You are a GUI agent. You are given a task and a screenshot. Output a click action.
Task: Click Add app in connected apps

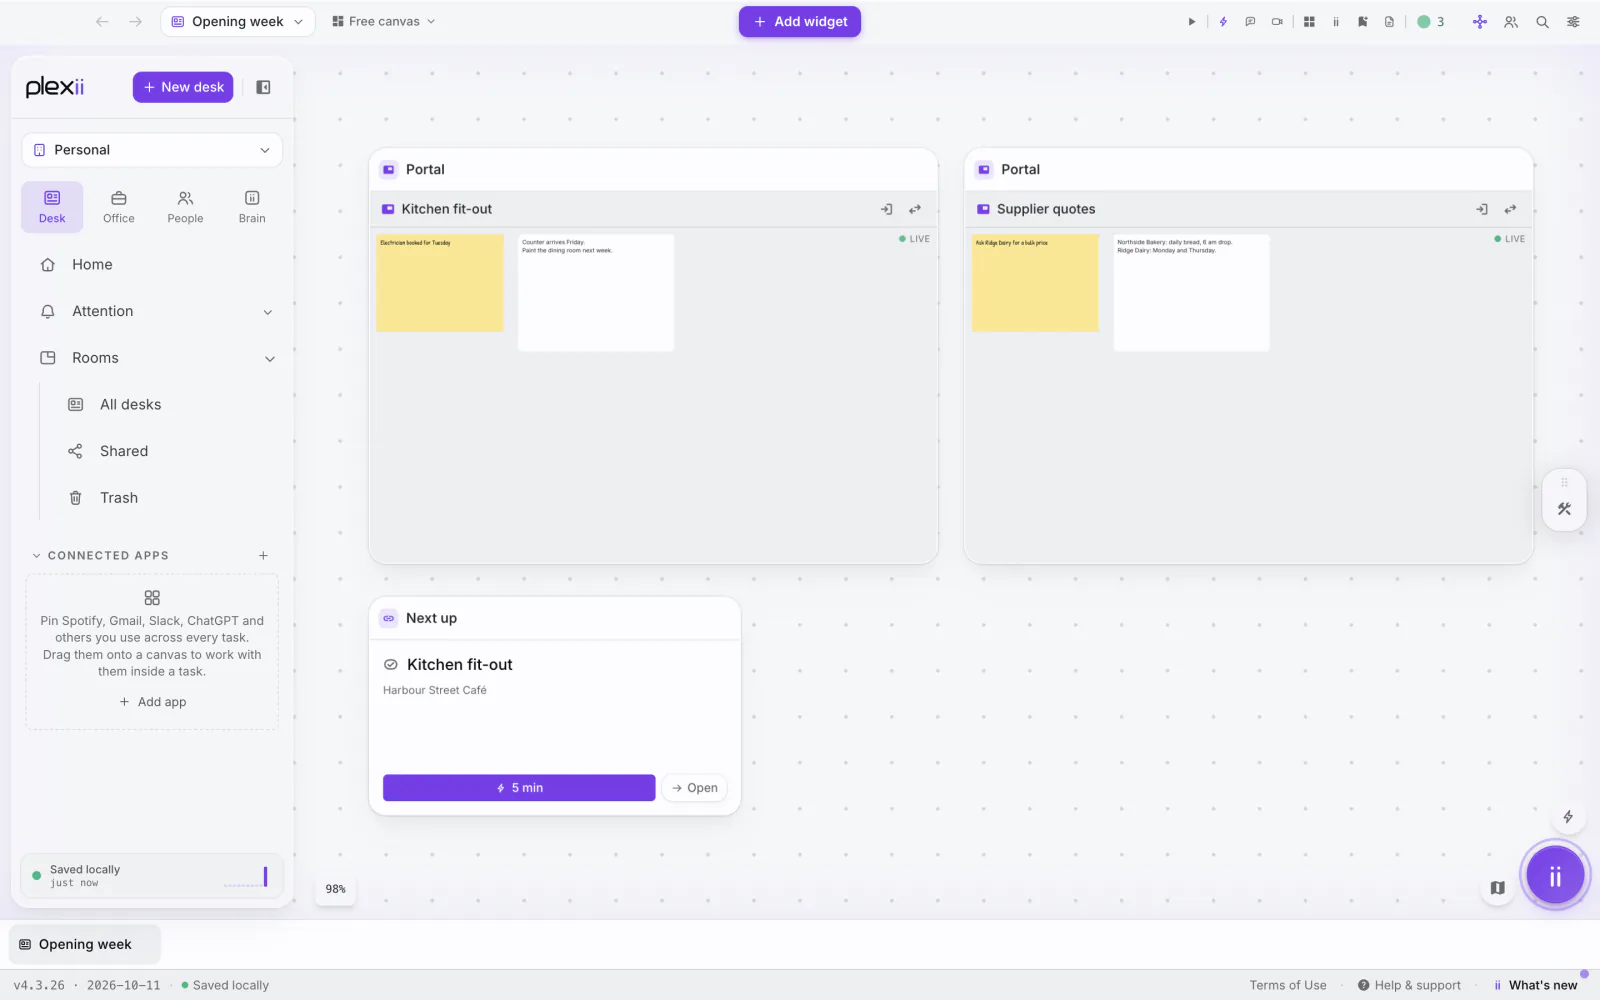click(152, 702)
